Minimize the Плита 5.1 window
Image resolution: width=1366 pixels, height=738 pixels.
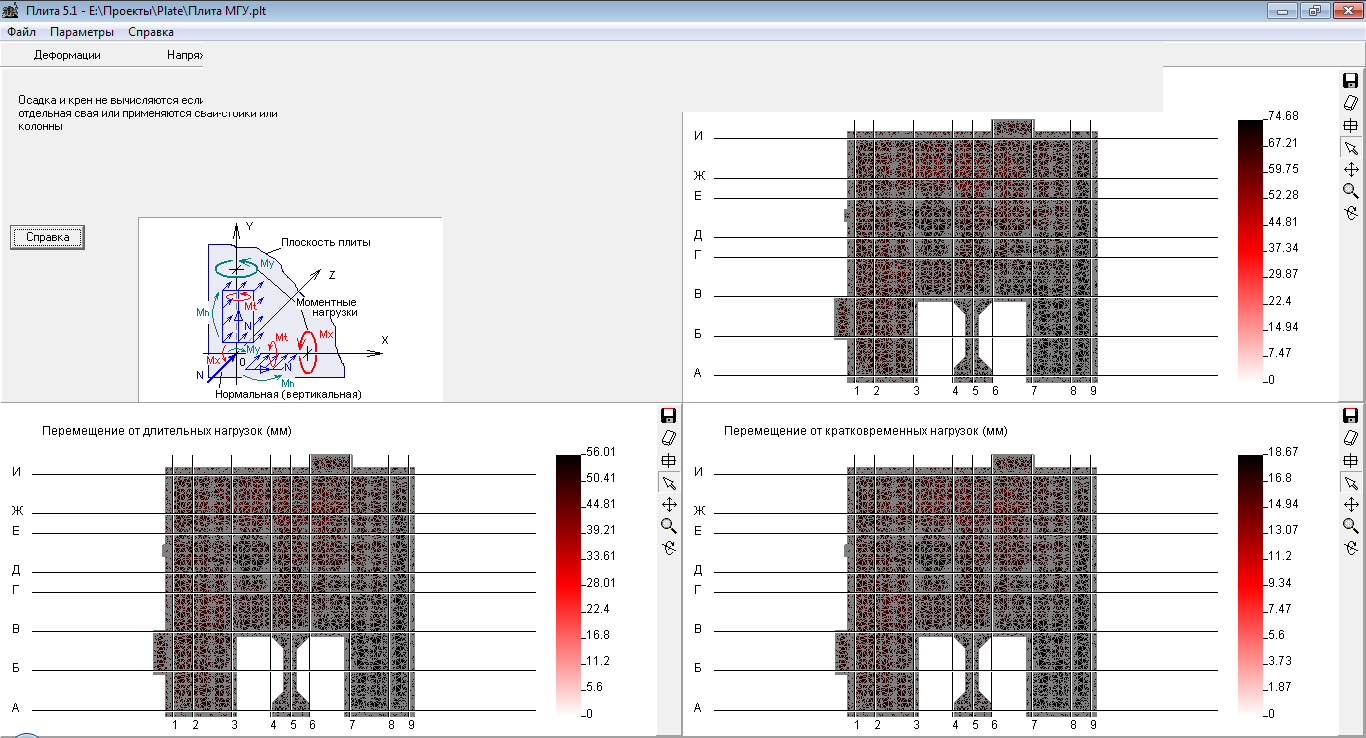point(1281,10)
